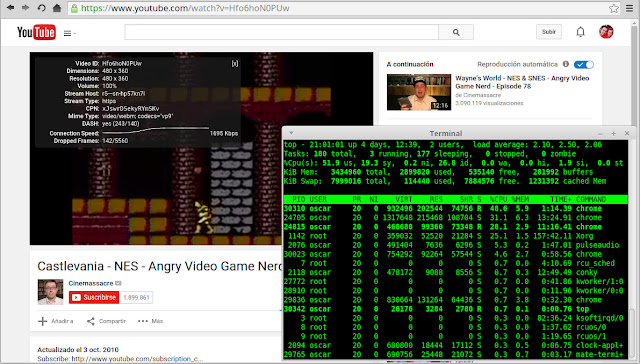Click Añadir a plus icon

[42, 321]
